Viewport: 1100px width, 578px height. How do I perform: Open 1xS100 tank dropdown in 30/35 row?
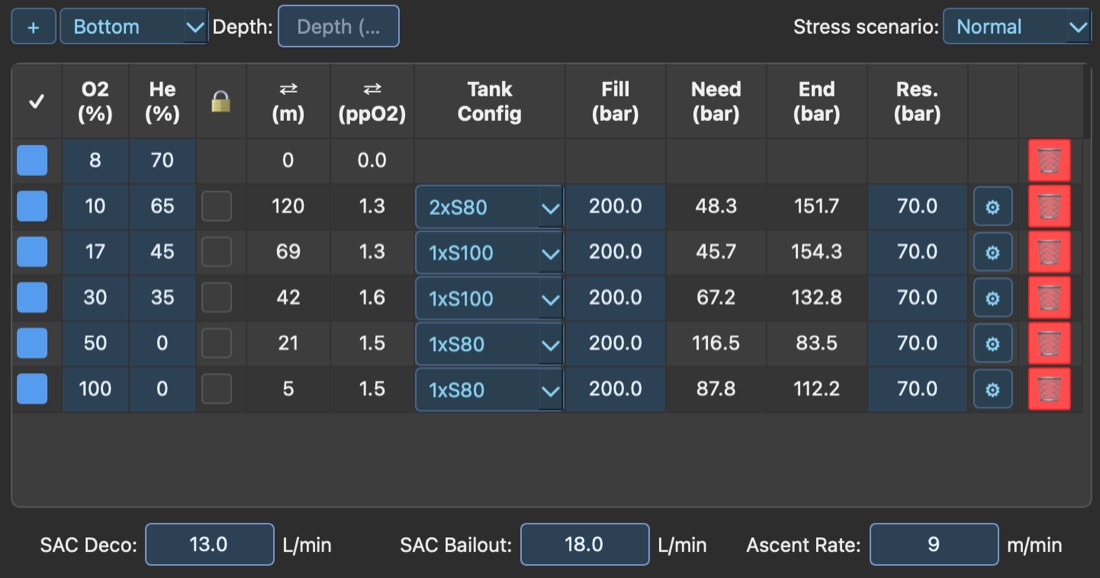pyautogui.click(x=489, y=298)
